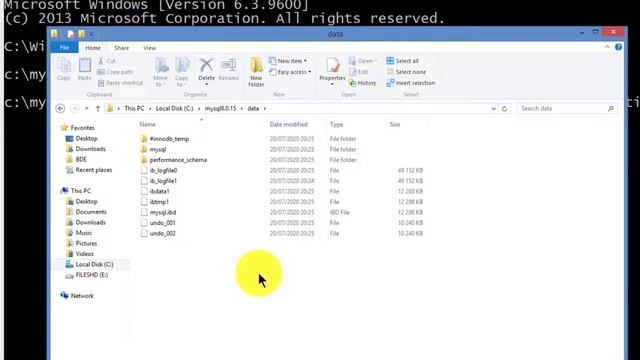Switch to the View ribbon tab
Viewport: 640px width, 360px height.
tap(150, 48)
